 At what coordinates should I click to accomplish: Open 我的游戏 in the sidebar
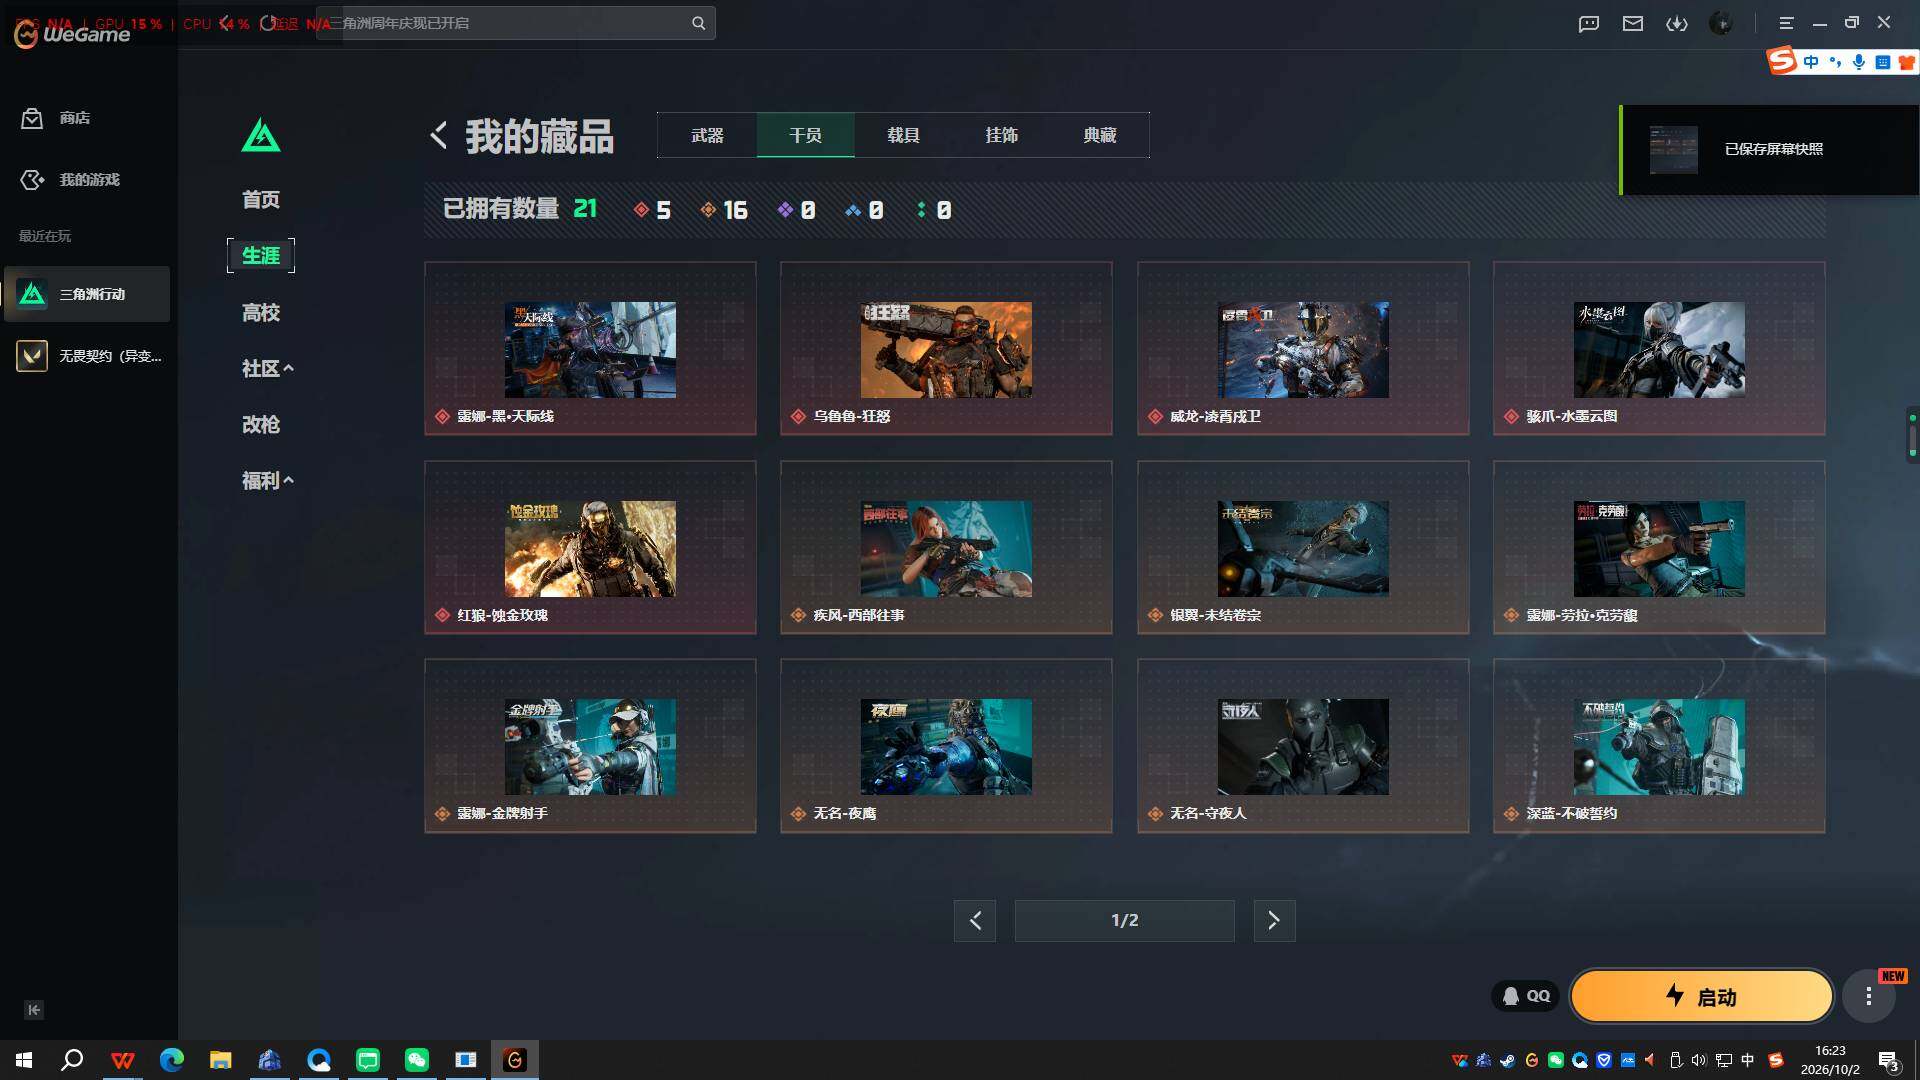(70, 180)
